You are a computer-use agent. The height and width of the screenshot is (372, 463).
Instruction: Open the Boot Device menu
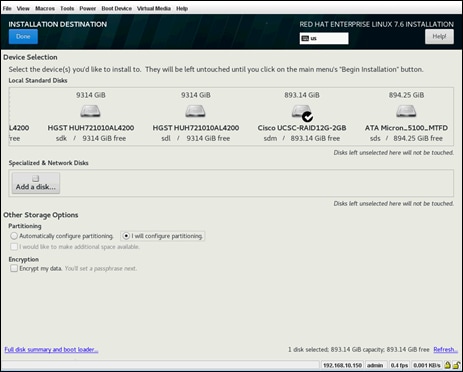click(117, 8)
